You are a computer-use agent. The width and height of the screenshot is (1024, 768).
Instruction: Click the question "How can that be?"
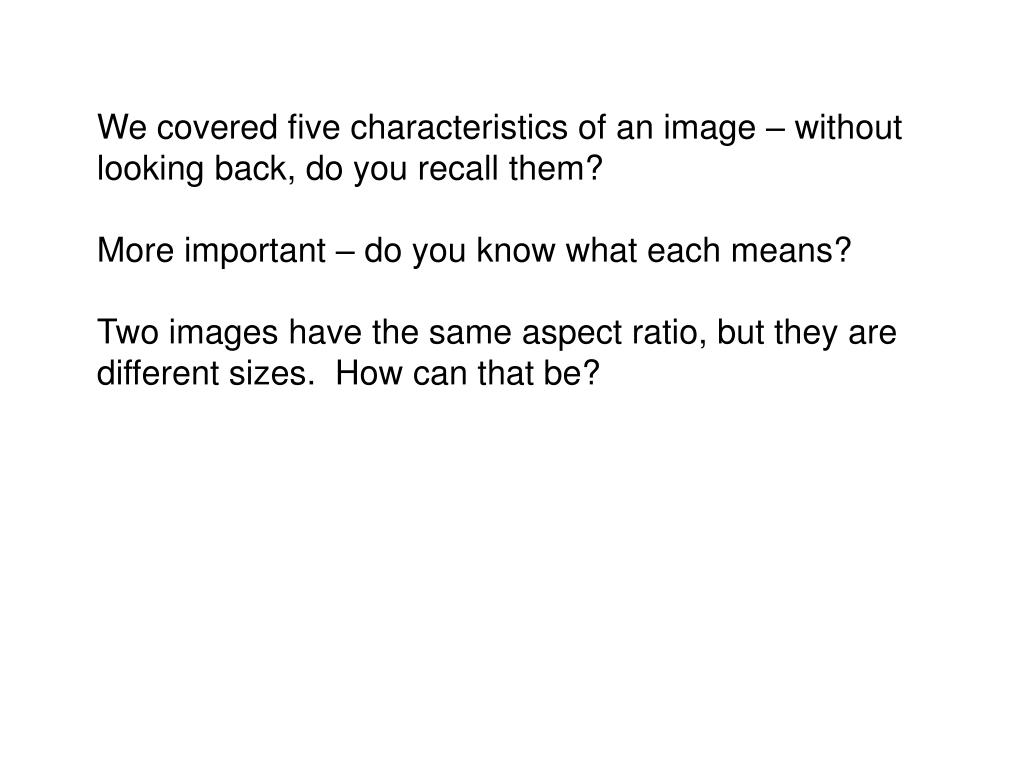[x=468, y=374]
